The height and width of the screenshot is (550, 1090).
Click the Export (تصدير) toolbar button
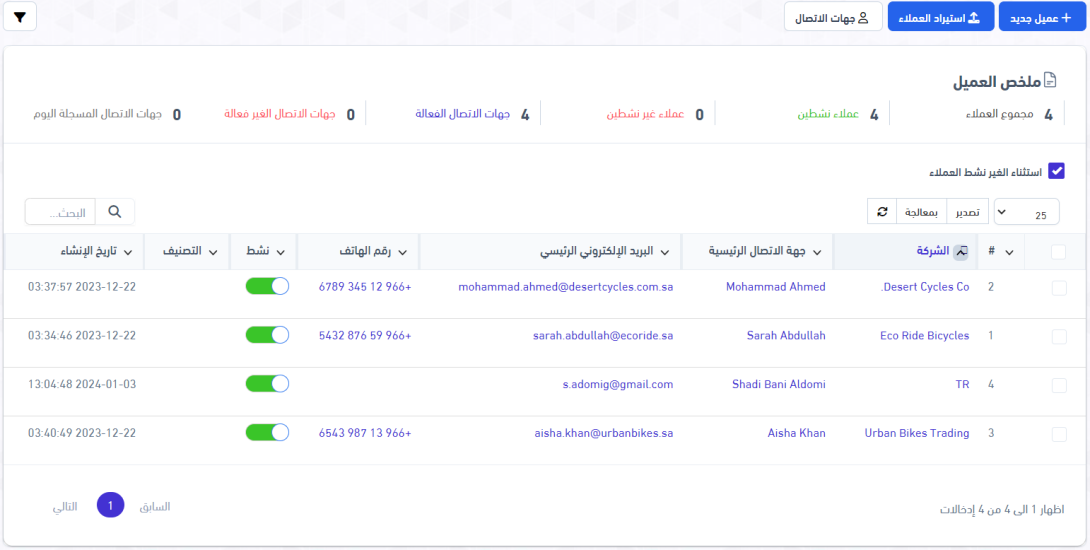tap(967, 212)
